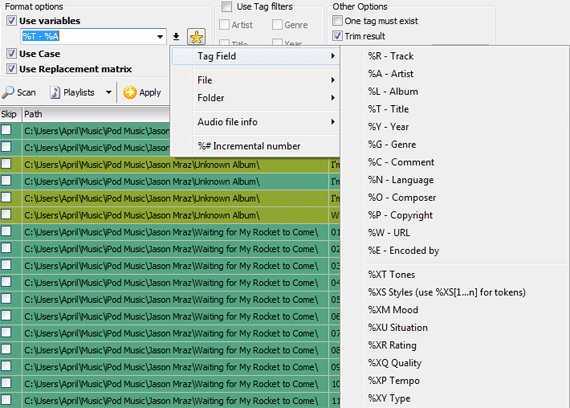Uncheck Use variables checkbox
Image resolution: width=570 pixels, height=408 pixels.
(x=11, y=20)
